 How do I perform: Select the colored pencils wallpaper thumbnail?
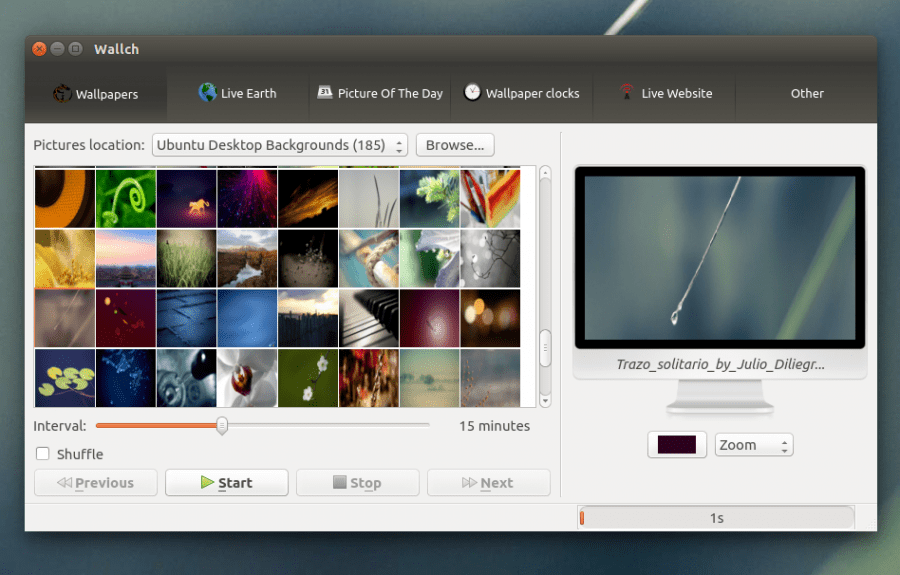490,199
